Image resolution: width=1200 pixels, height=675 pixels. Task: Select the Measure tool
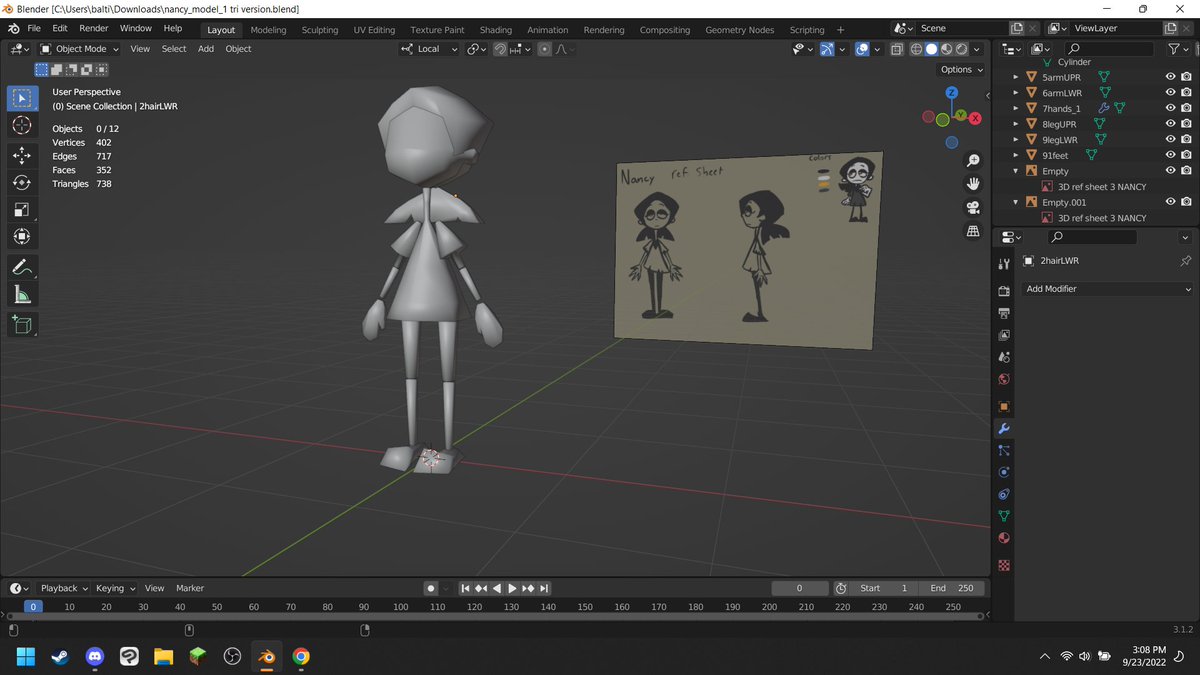[22, 294]
